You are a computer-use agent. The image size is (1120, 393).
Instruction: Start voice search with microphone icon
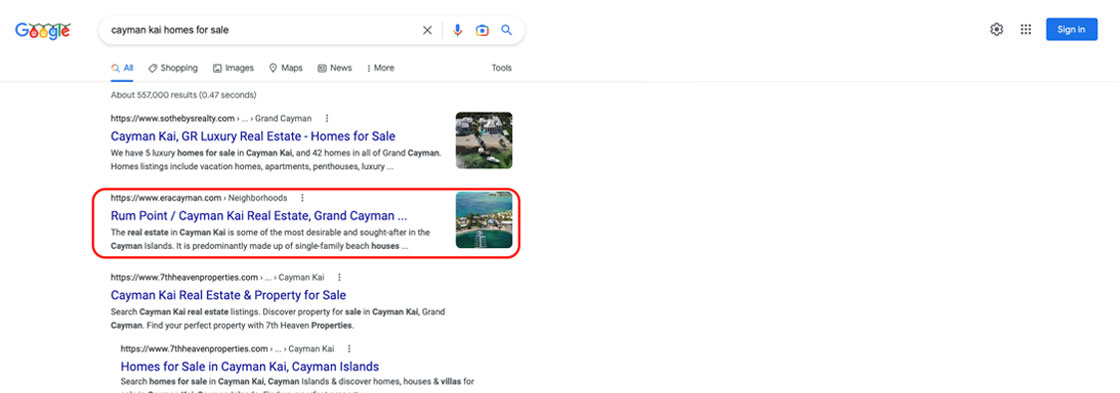click(458, 30)
